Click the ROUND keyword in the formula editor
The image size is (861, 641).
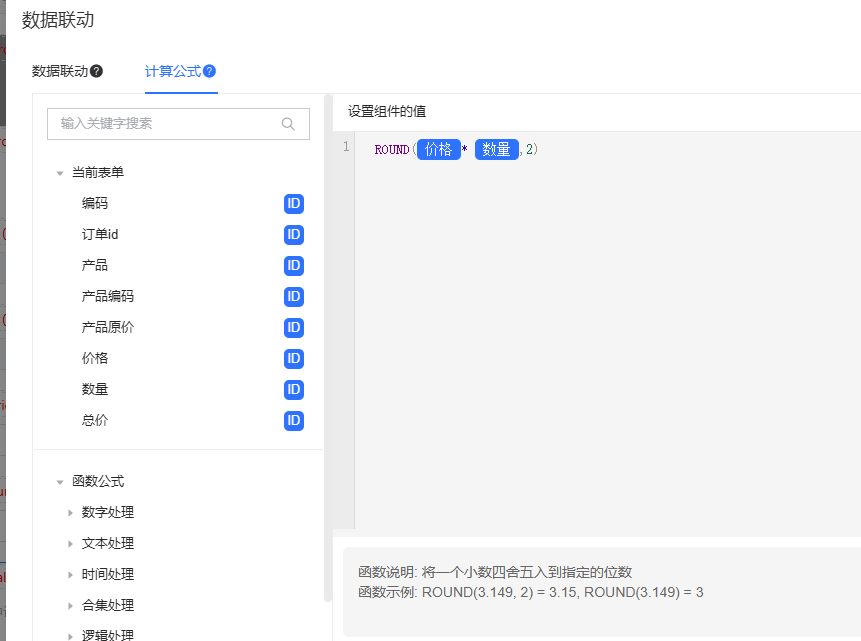tap(392, 150)
